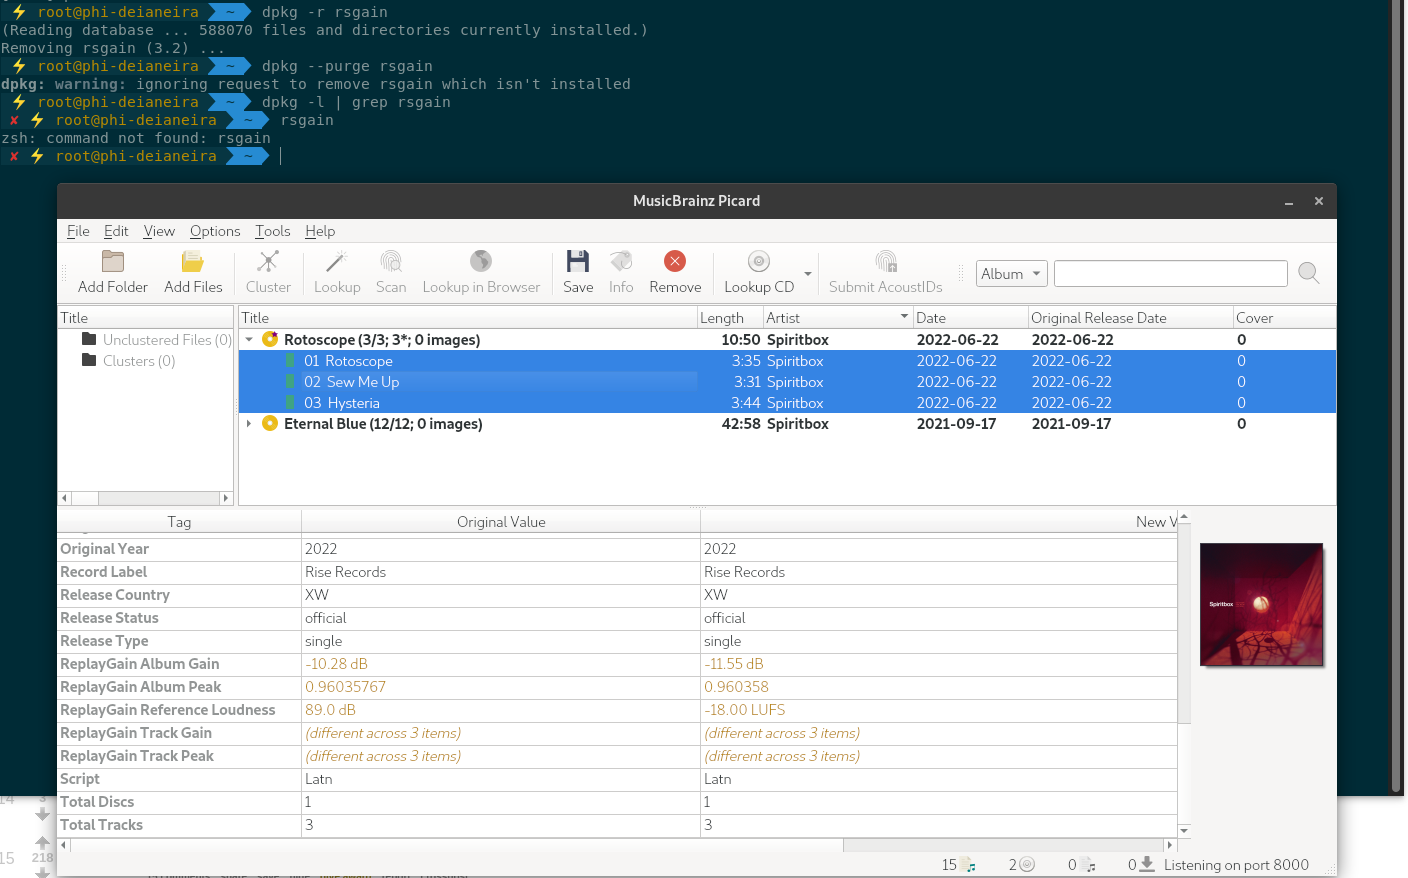Collapse the Rotoscope album entry
The height and width of the screenshot is (878, 1408).
click(x=248, y=339)
